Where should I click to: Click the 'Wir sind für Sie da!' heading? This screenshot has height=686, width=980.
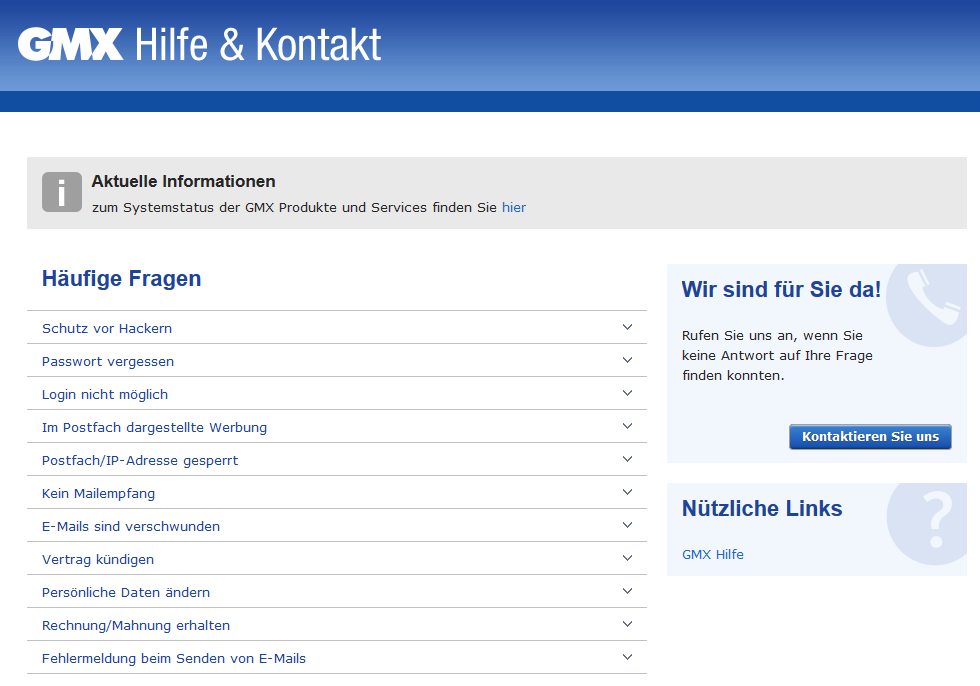(781, 290)
